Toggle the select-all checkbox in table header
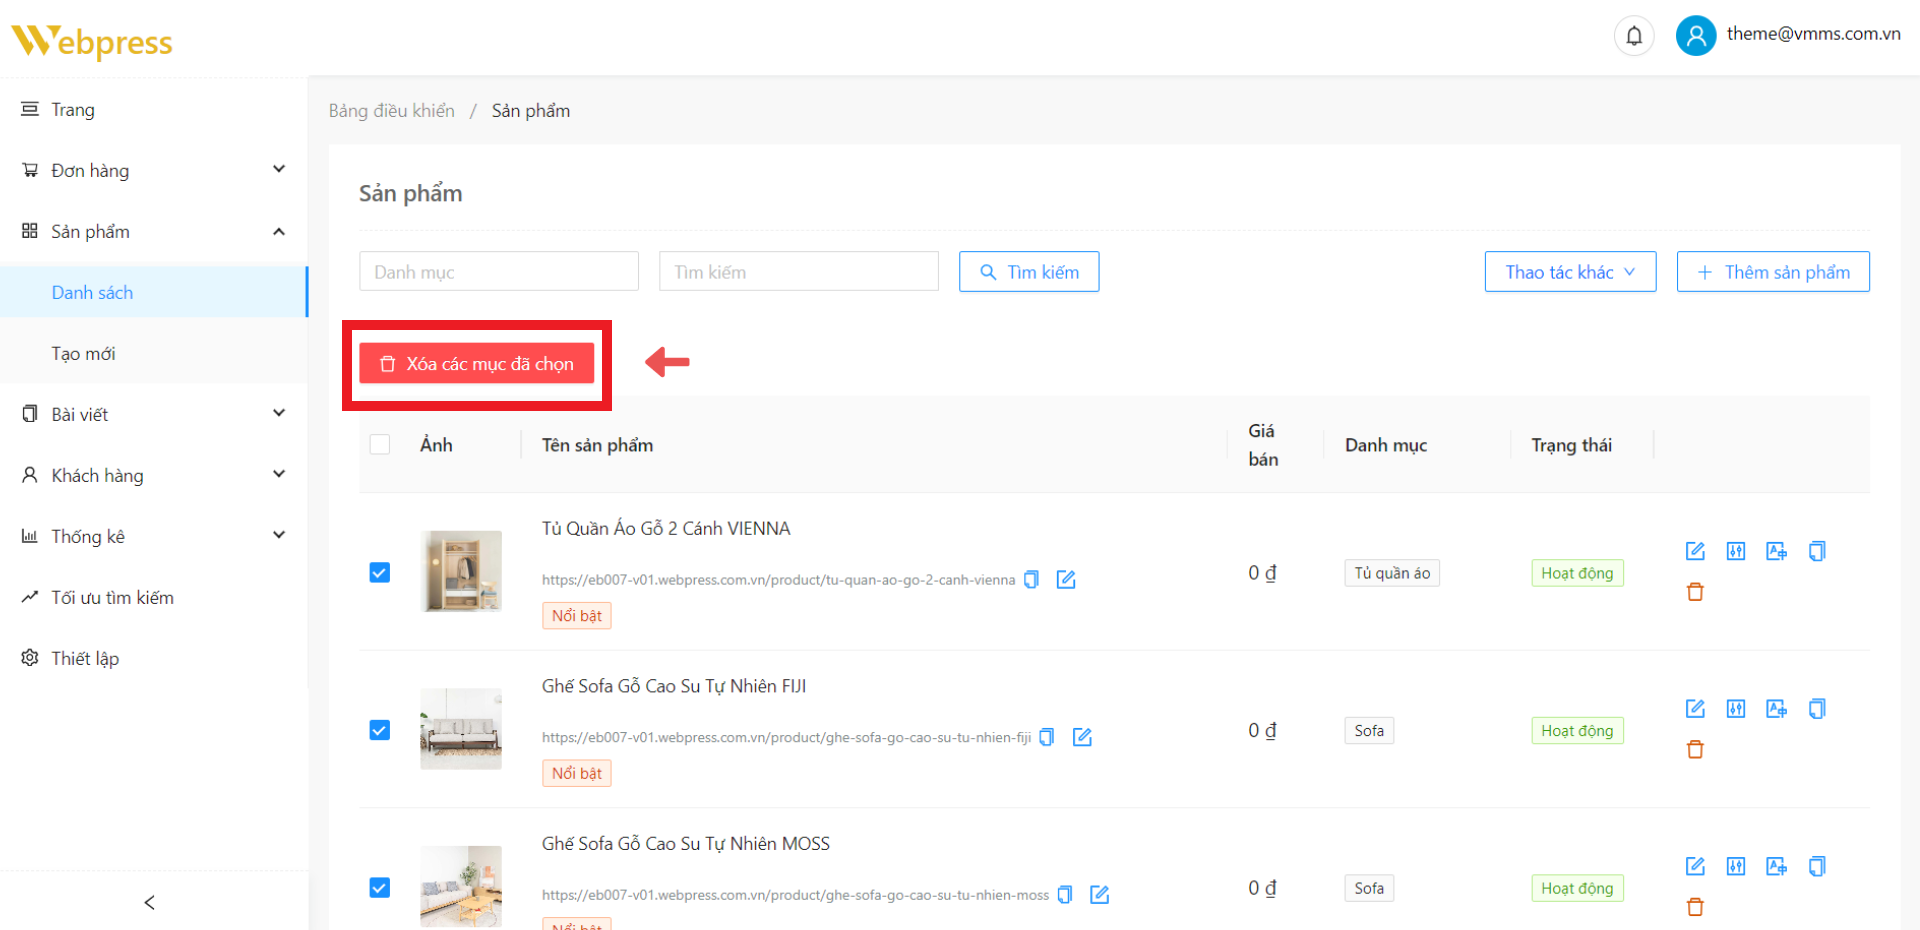 pyautogui.click(x=380, y=444)
